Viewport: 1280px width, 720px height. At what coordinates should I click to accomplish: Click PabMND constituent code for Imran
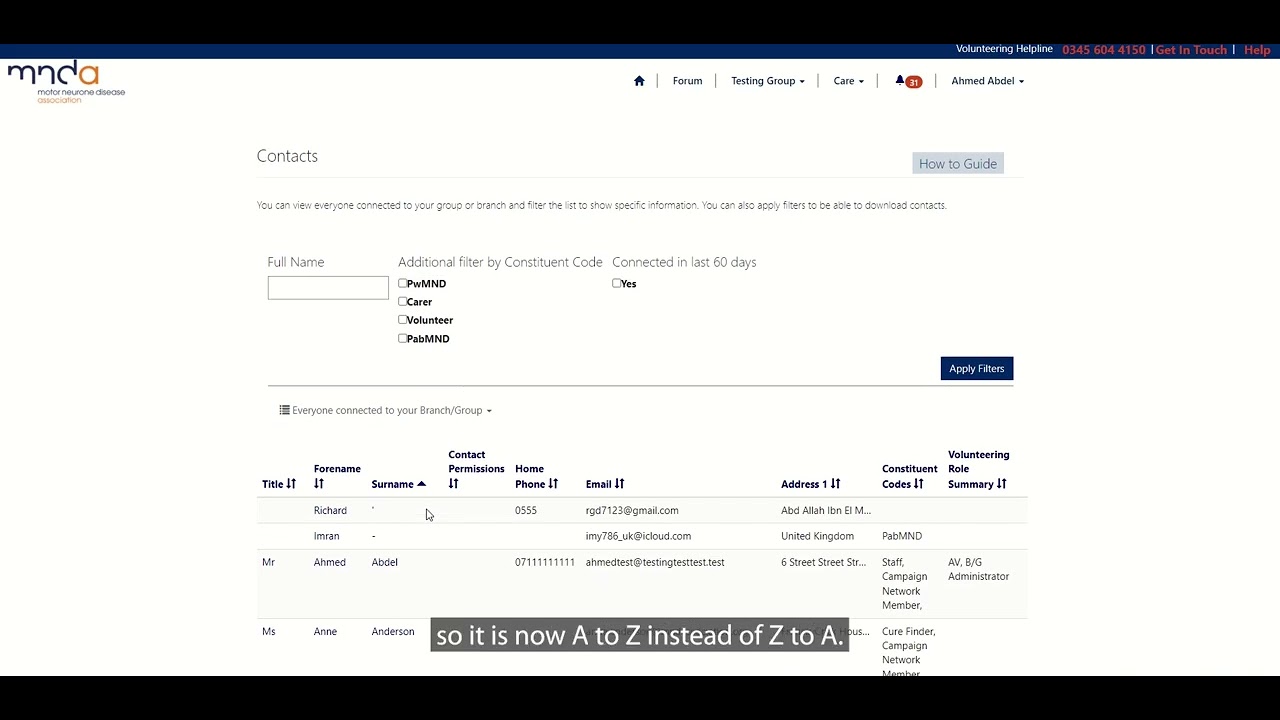[x=902, y=536]
